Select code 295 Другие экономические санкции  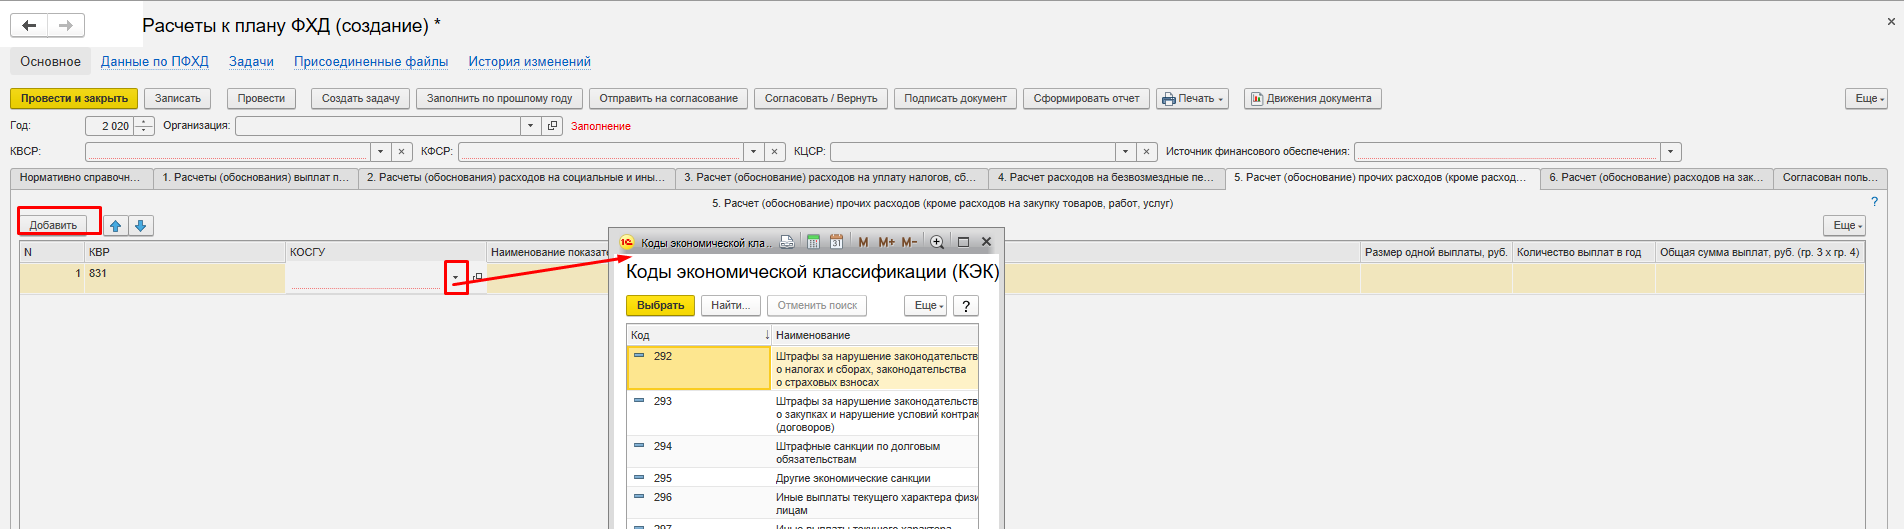point(802,478)
